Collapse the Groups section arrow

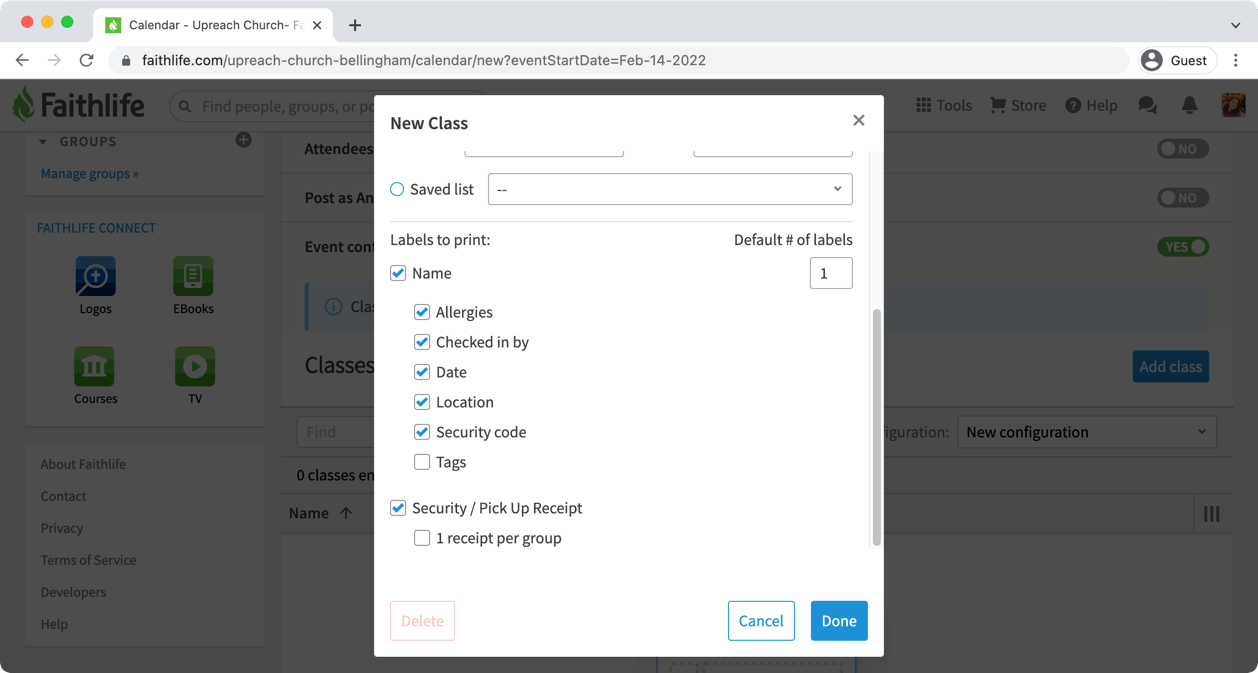[43, 142]
